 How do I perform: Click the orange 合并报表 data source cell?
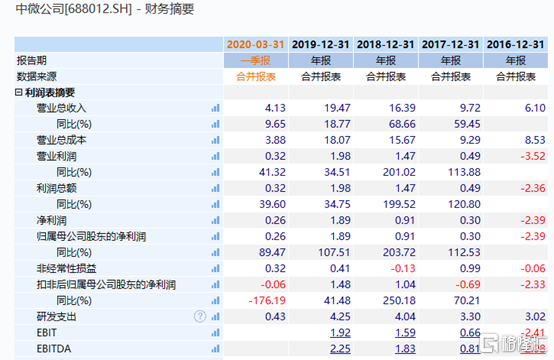pos(256,77)
